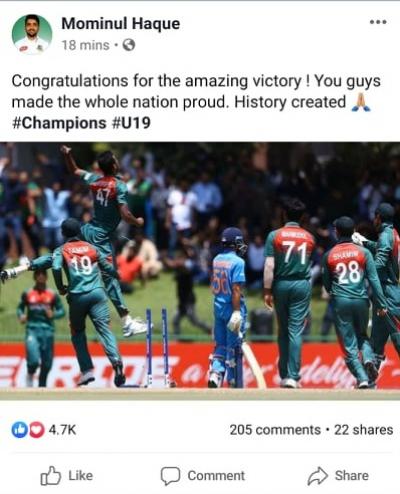View the 22 shares list

click(363, 430)
